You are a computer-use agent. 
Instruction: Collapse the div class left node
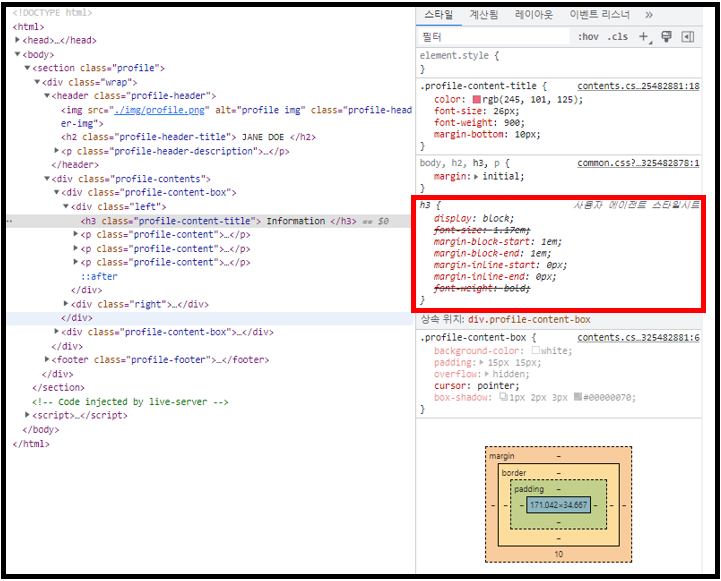tap(66, 206)
